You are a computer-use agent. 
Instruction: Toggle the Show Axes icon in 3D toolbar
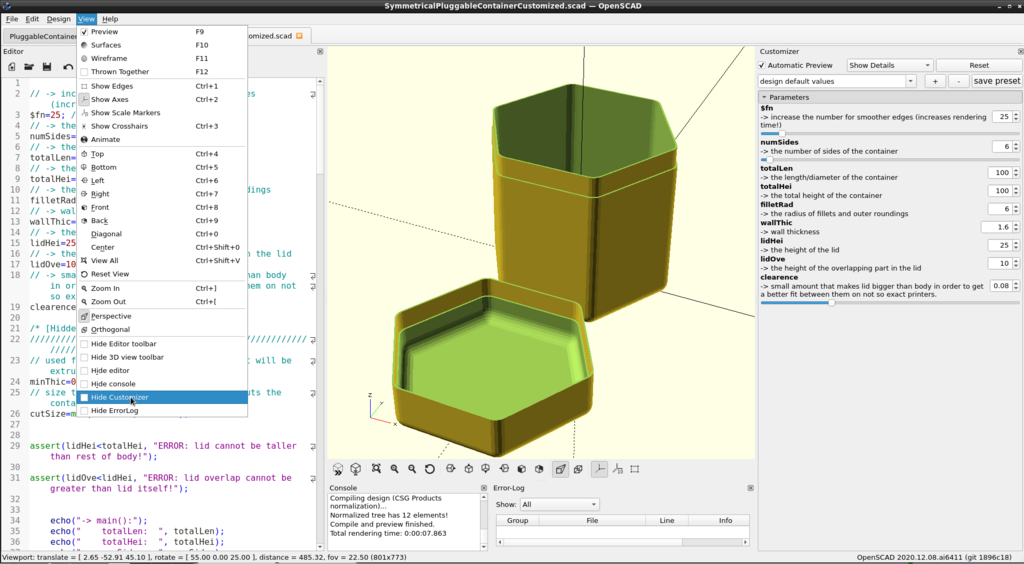tap(600, 469)
